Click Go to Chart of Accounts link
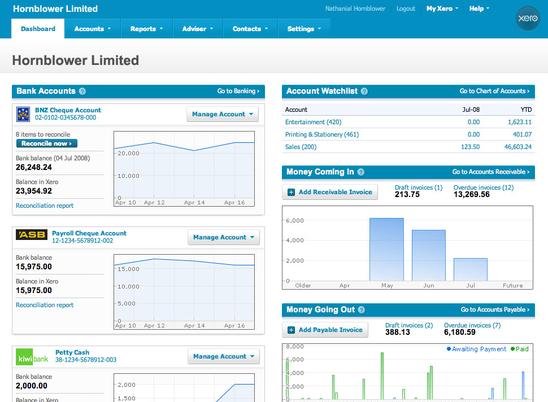The height and width of the screenshot is (402, 548). [x=494, y=91]
